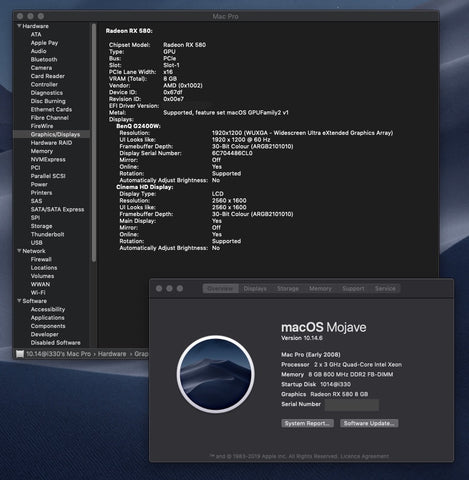The height and width of the screenshot is (480, 469).
Task: Open Diagnostics entry
Action: pos(47,93)
